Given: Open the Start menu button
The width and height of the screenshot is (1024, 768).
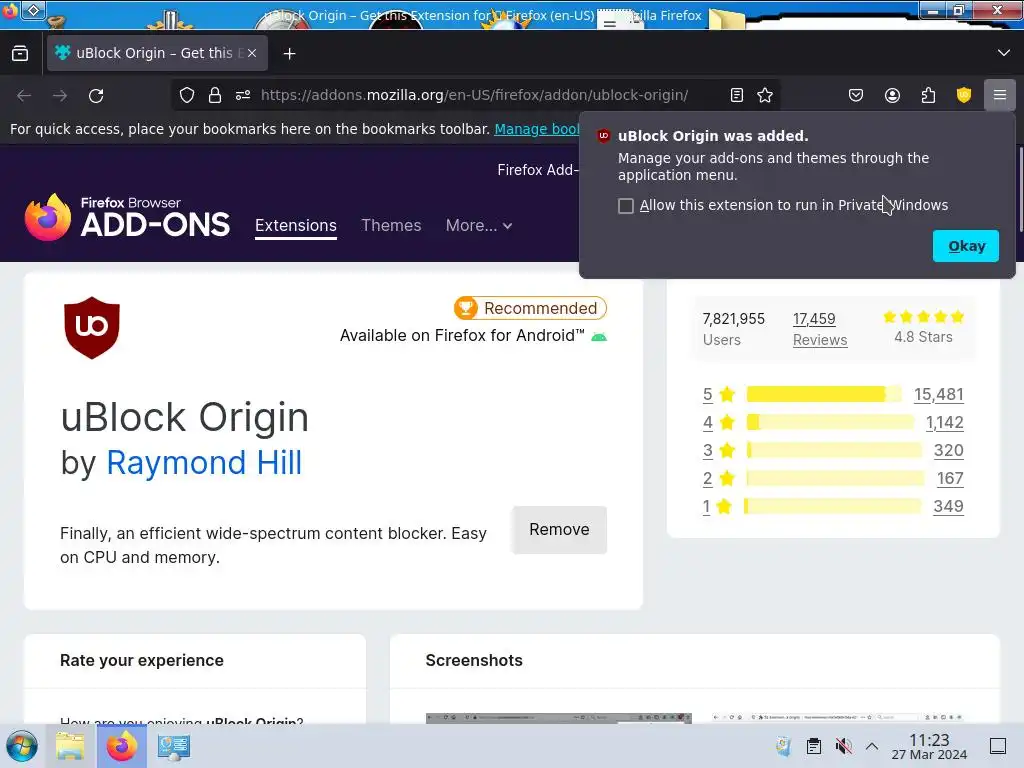Looking at the screenshot, I should point(22,746).
